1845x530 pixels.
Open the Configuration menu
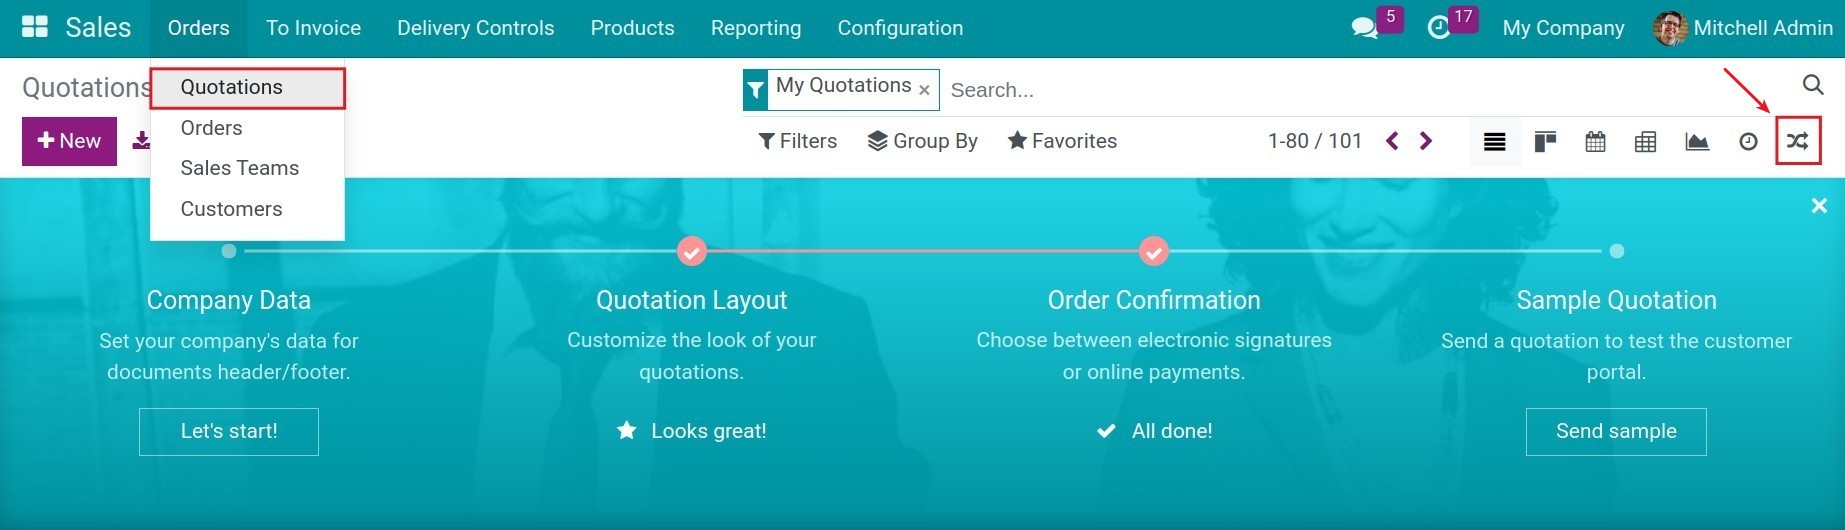point(900,28)
